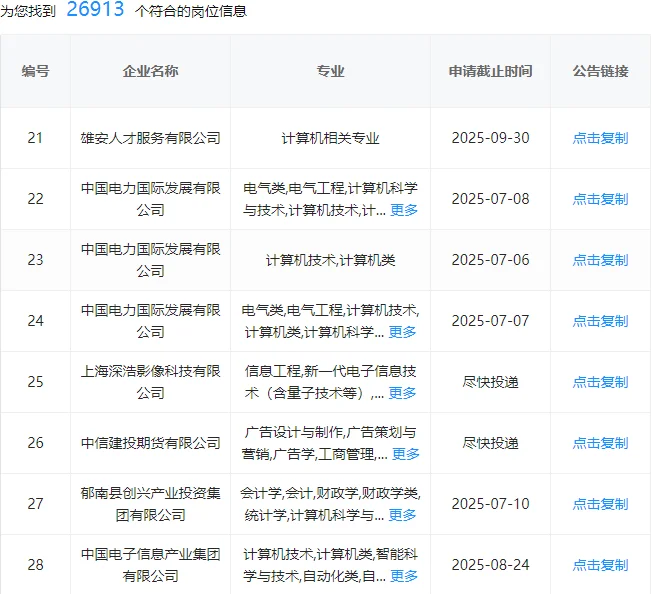Screen dimensions: 651x594
Task: Copy link for 中国电子信息产业集团有限公司
Action: tap(600, 565)
